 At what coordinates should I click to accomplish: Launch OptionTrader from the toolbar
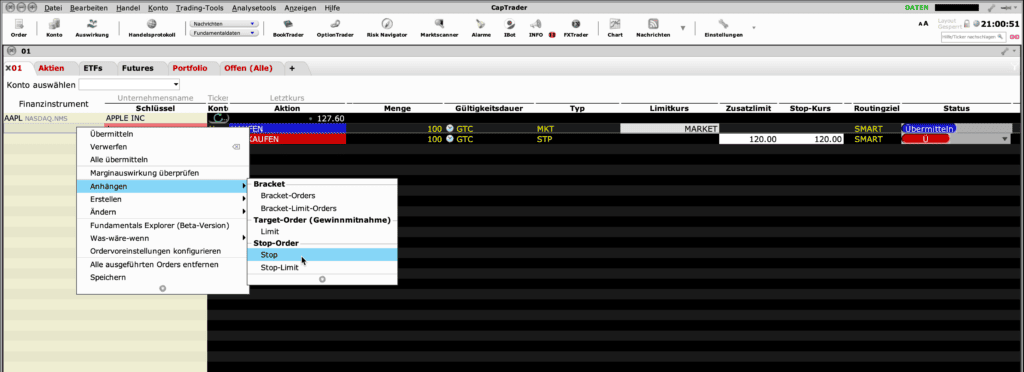point(334,28)
